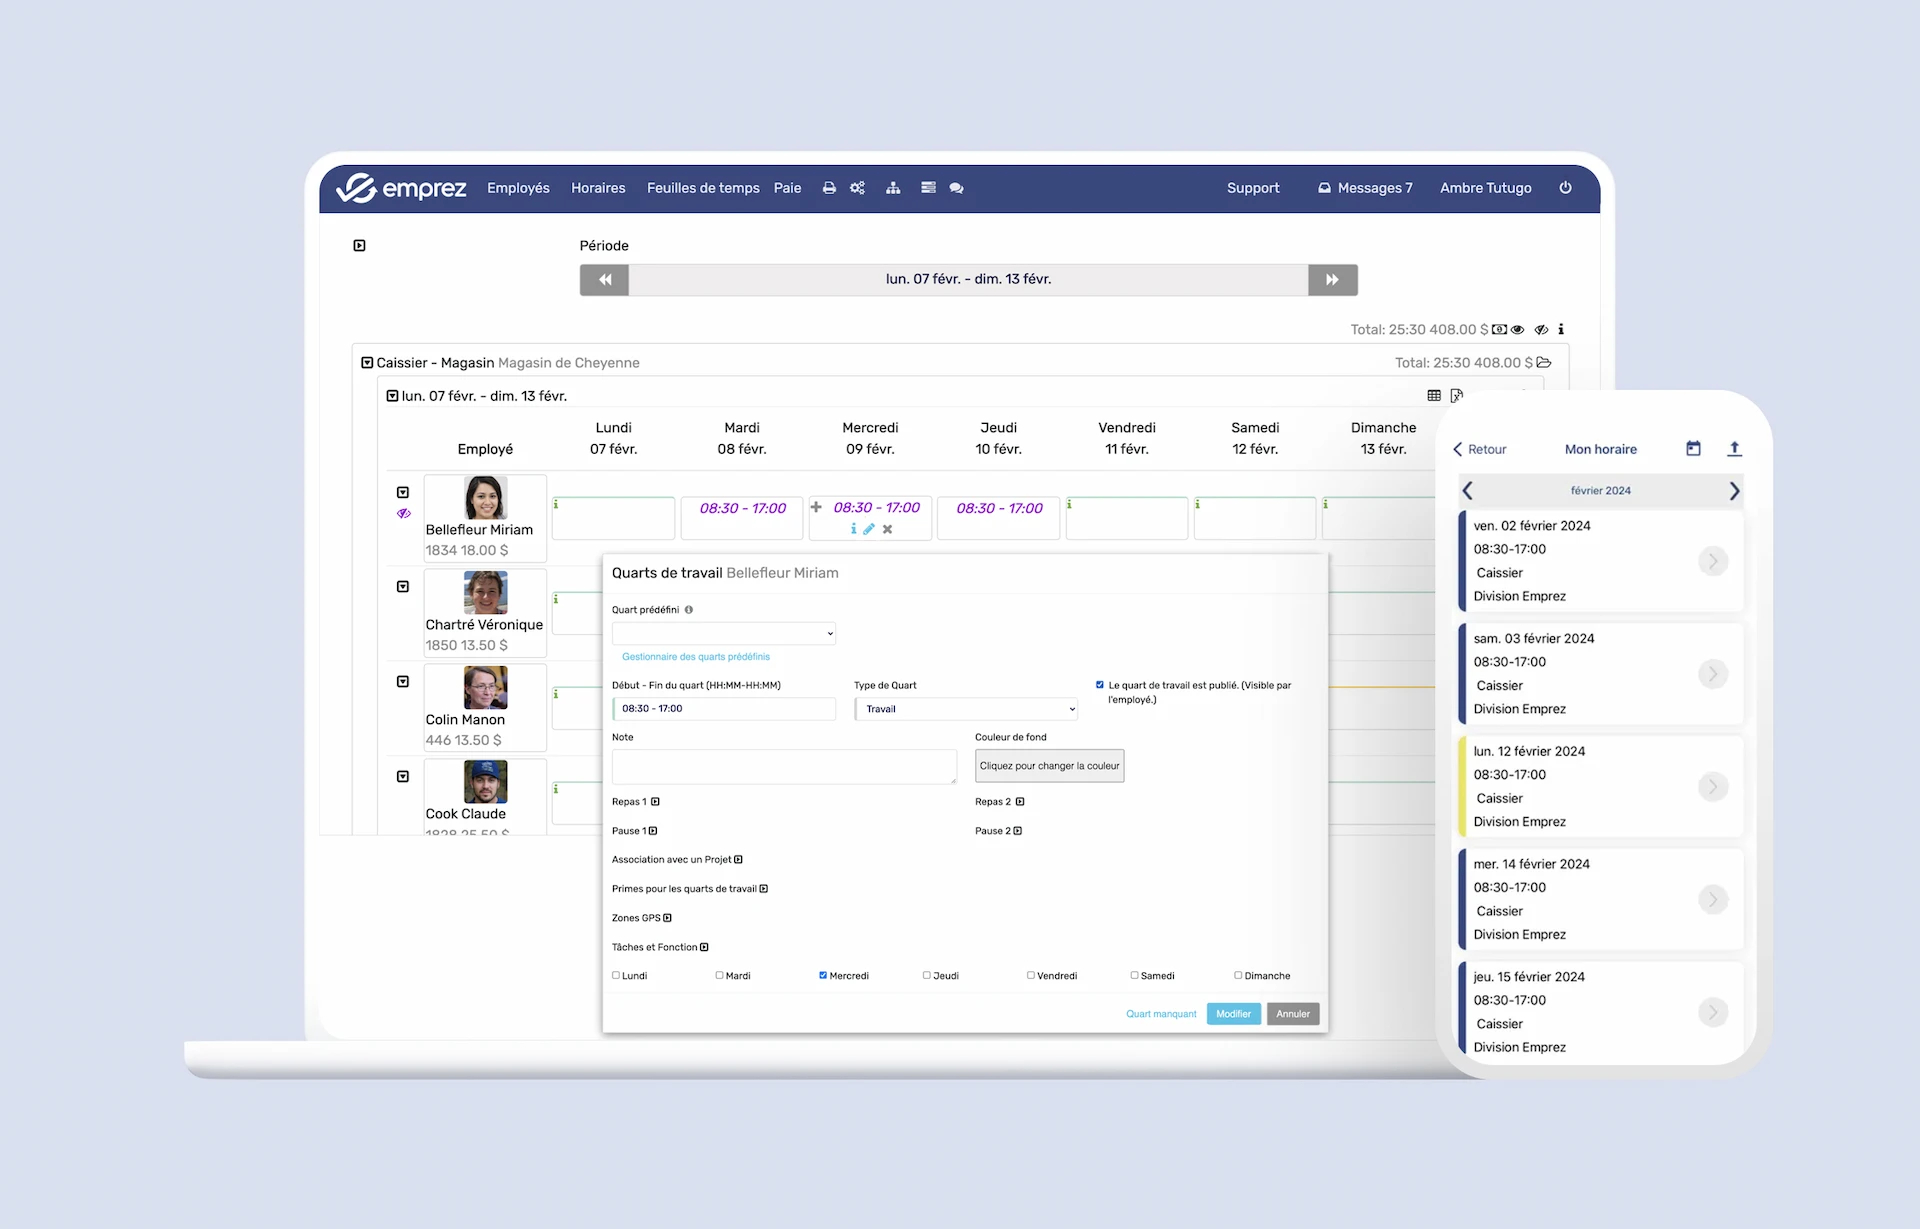The height and width of the screenshot is (1229, 1920).
Task: Click the database/server icon in the top bar
Action: pos(928,188)
